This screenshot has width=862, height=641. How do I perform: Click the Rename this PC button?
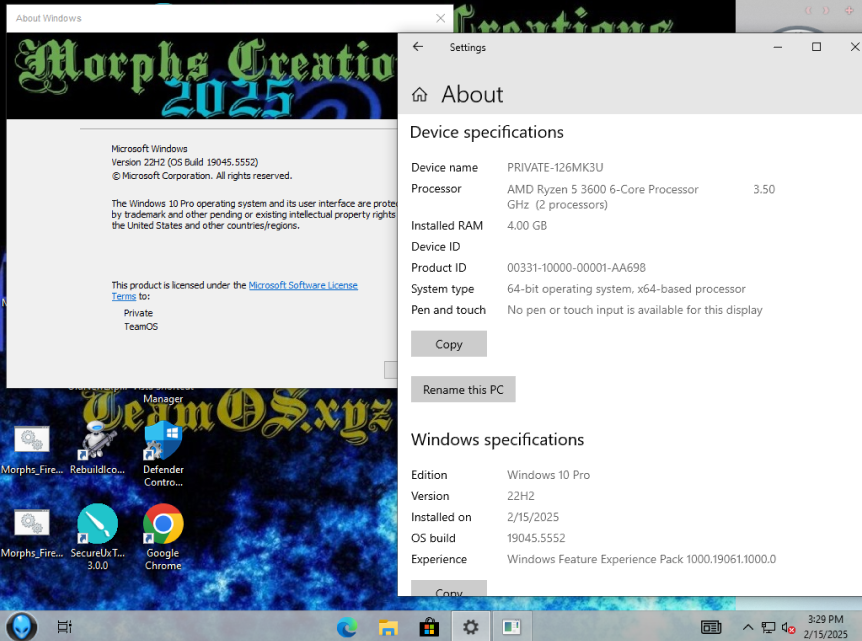pos(463,390)
